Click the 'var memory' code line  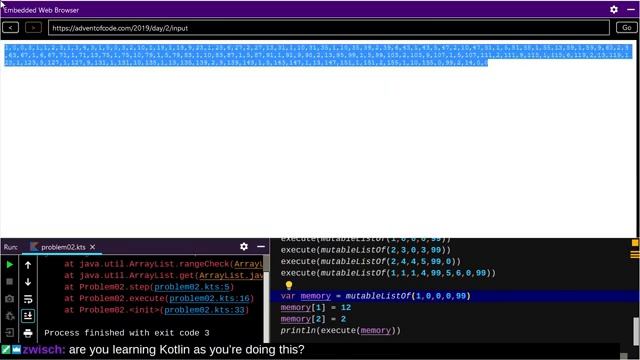pyautogui.click(x=376, y=296)
